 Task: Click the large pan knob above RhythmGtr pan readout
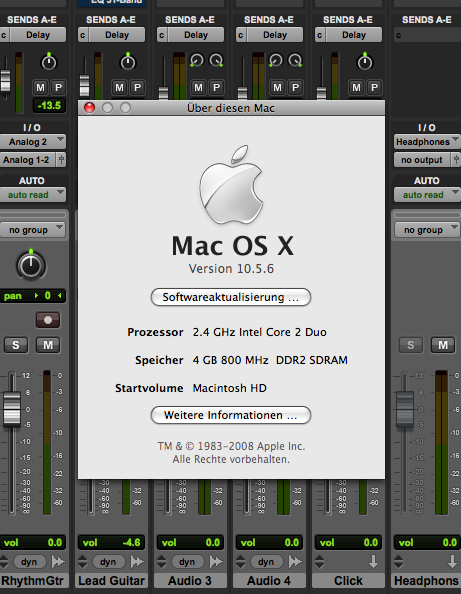coord(31,265)
